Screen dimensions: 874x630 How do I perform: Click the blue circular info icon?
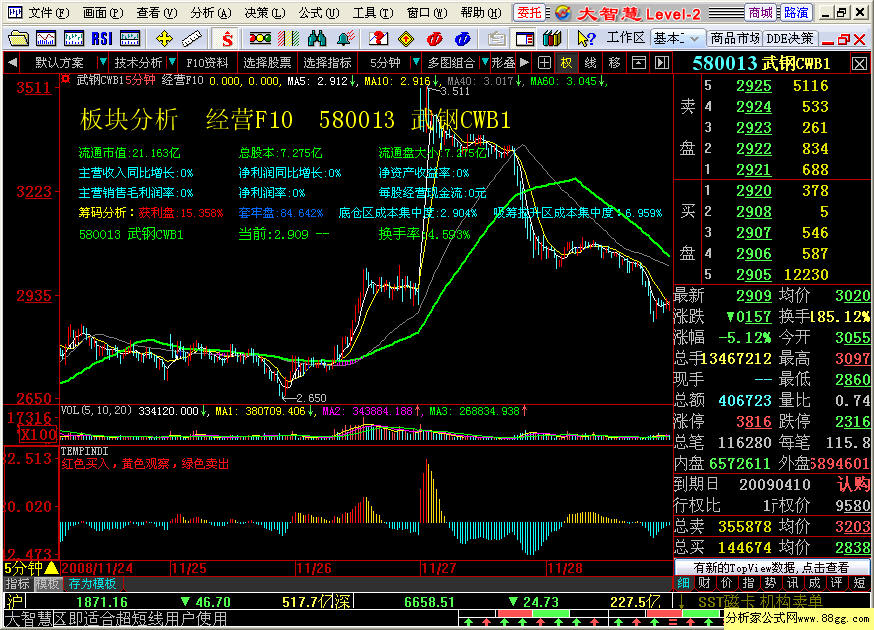(x=463, y=38)
